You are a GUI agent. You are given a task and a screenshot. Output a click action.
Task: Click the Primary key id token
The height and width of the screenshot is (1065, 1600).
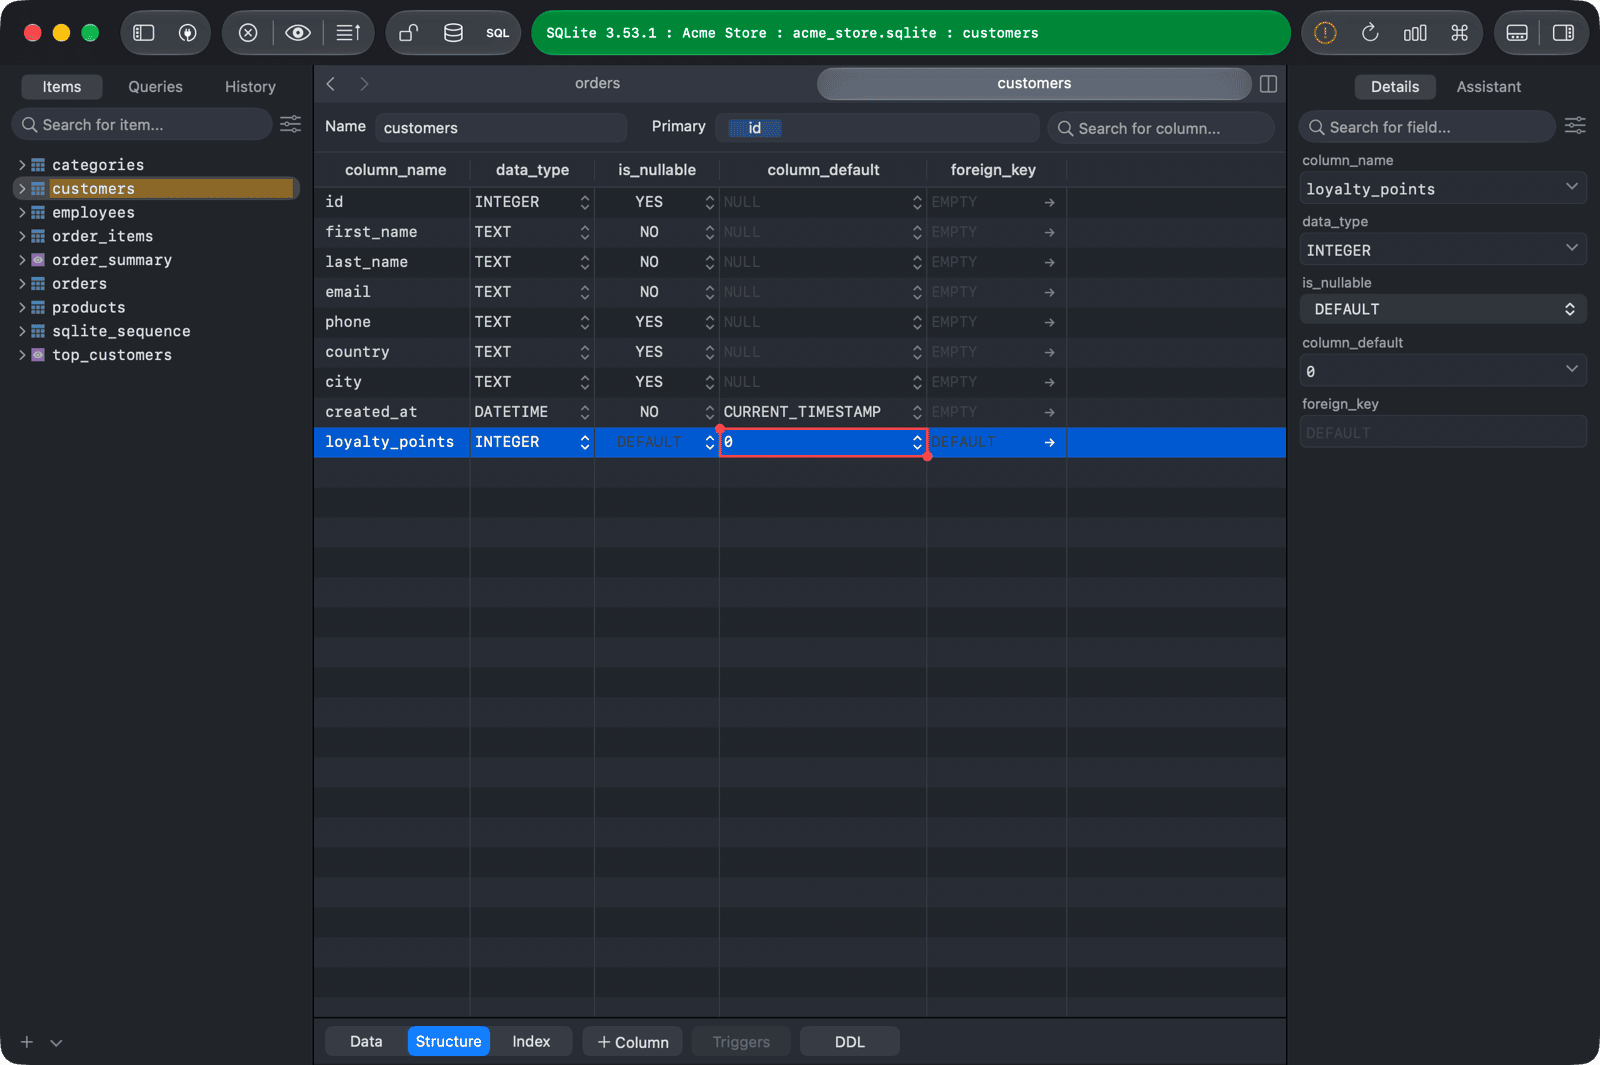pos(755,128)
